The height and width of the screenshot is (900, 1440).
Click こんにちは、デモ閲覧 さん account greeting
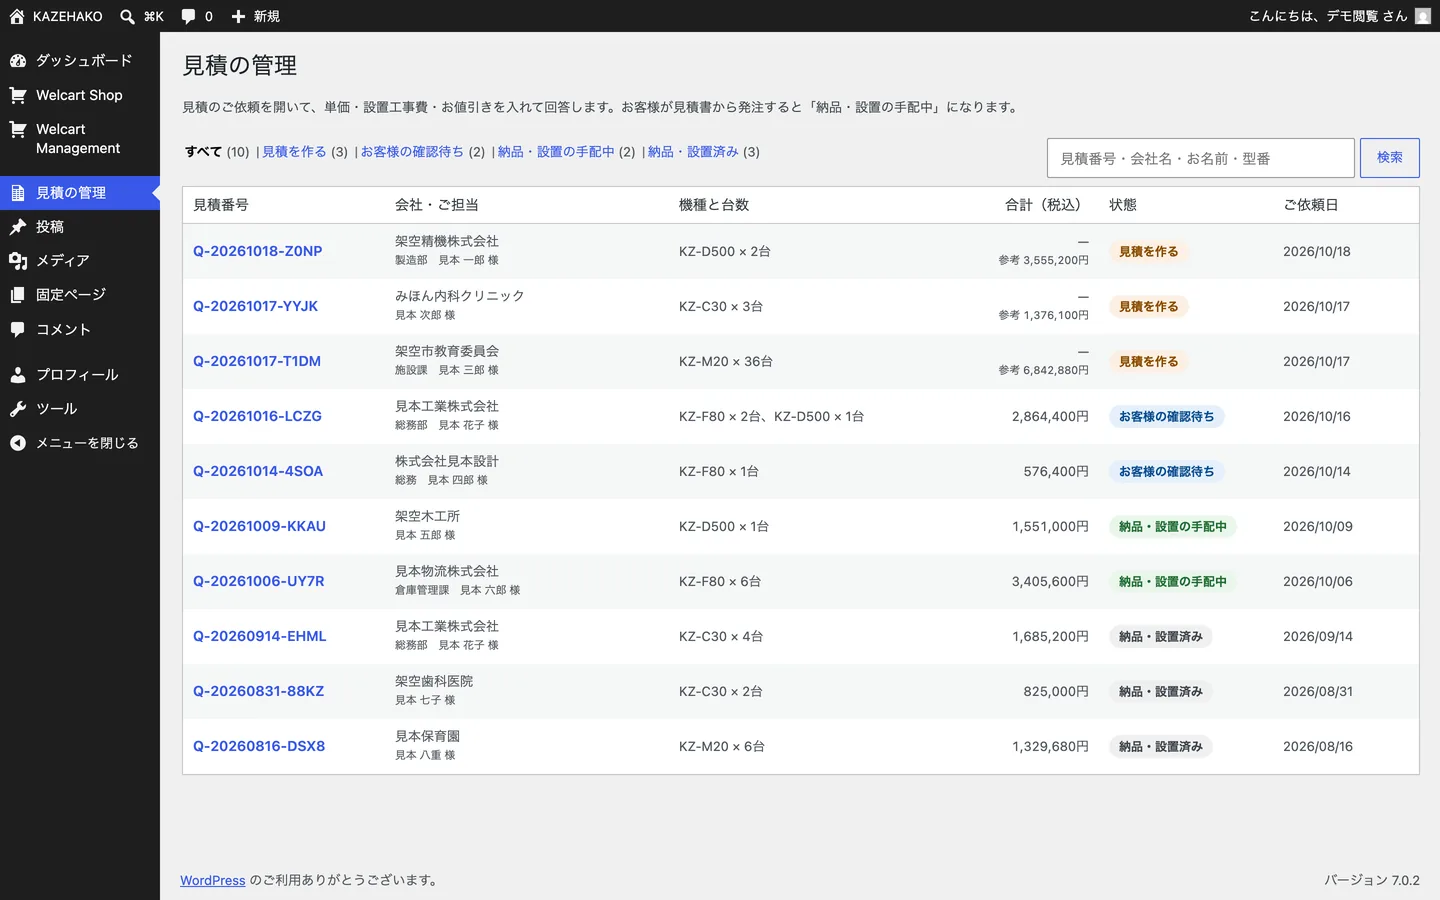pyautogui.click(x=1328, y=16)
